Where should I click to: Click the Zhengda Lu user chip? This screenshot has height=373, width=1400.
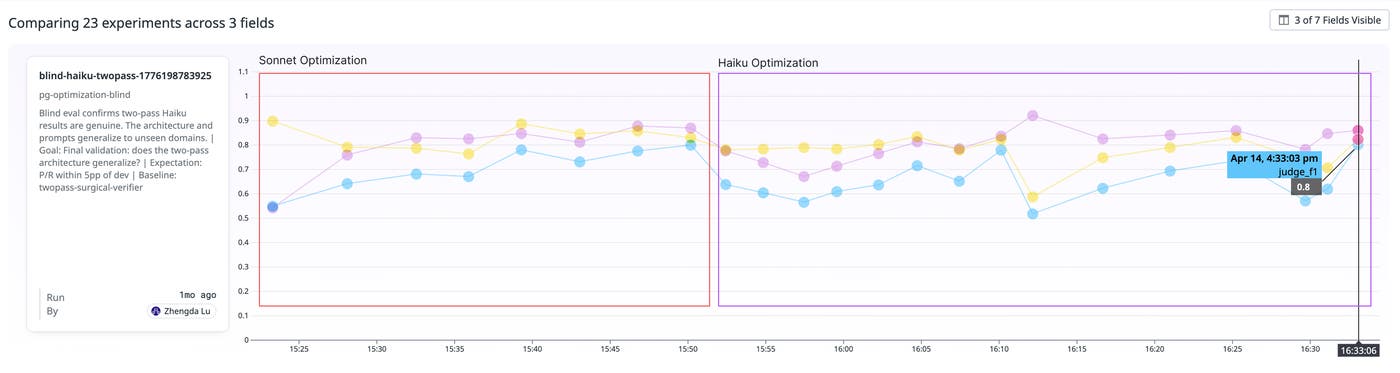(182, 311)
